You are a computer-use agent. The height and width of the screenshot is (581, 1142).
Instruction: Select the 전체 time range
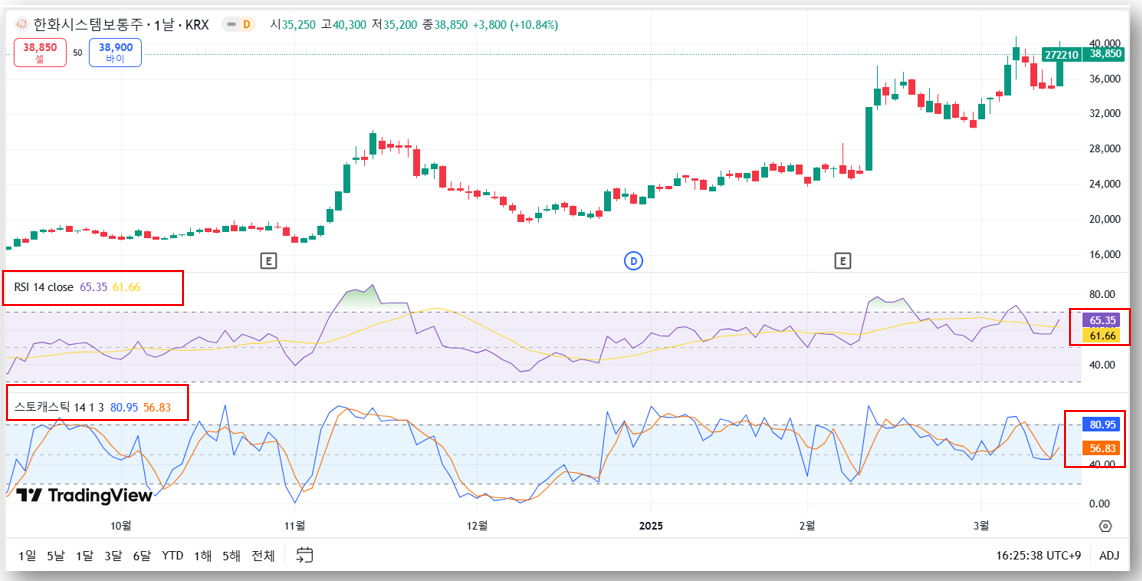[263, 556]
